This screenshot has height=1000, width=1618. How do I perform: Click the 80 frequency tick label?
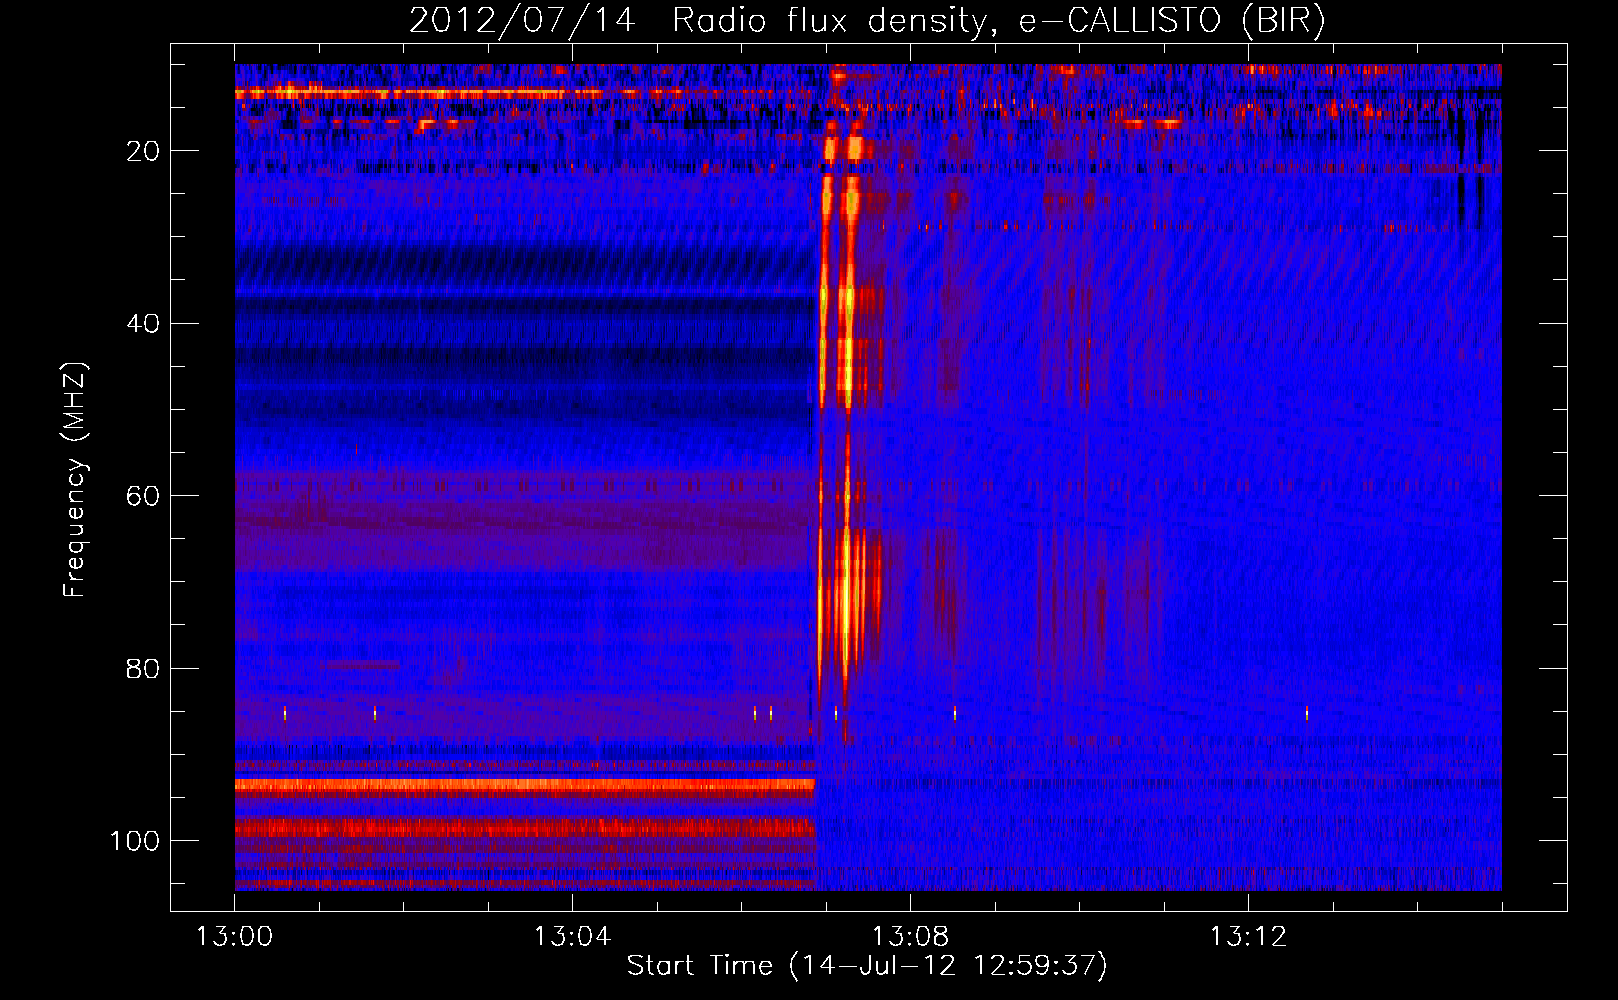144,668
